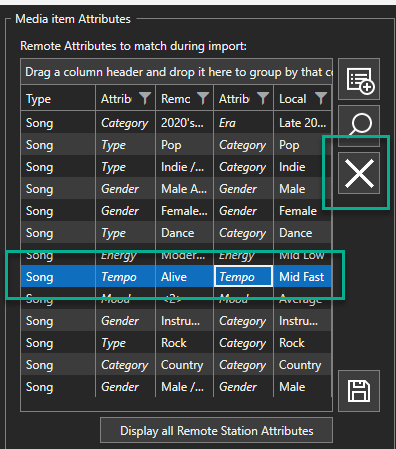Open filter funnel on Local column

coord(321,98)
